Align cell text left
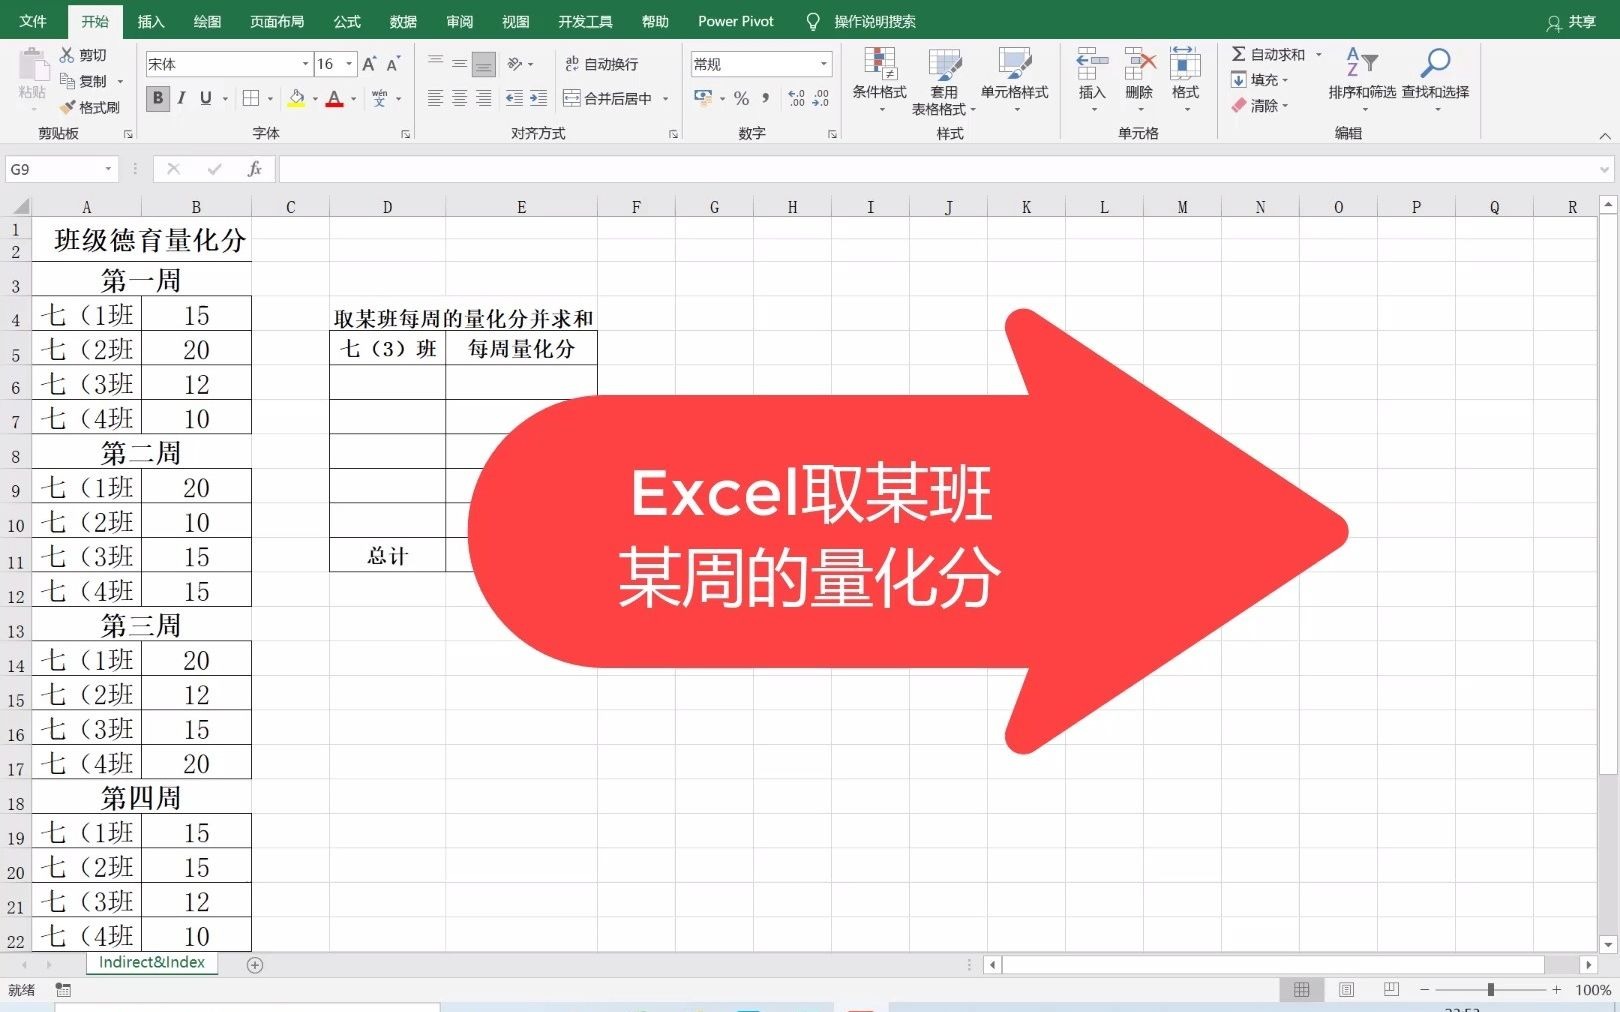Image resolution: width=1620 pixels, height=1012 pixels. click(x=435, y=98)
